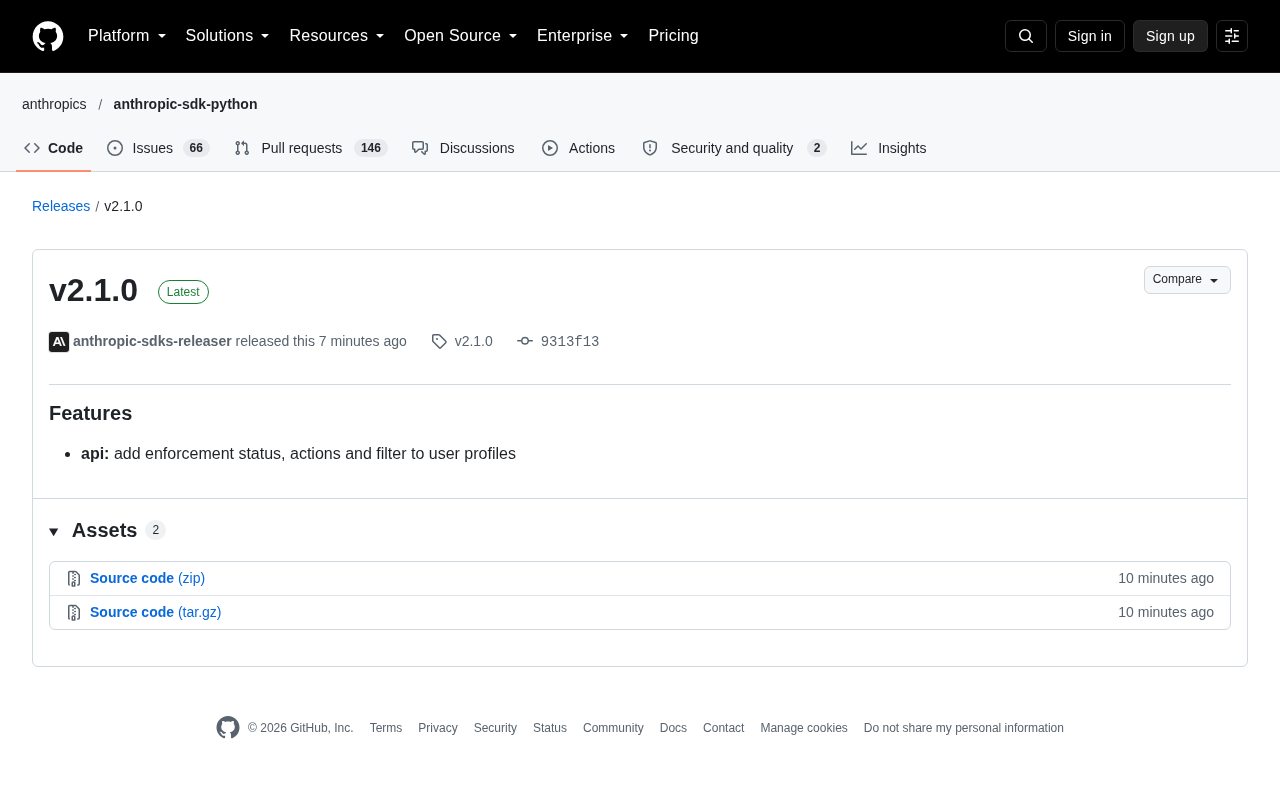The image size is (1280, 800).
Task: Open the Actions tab
Action: point(578,148)
